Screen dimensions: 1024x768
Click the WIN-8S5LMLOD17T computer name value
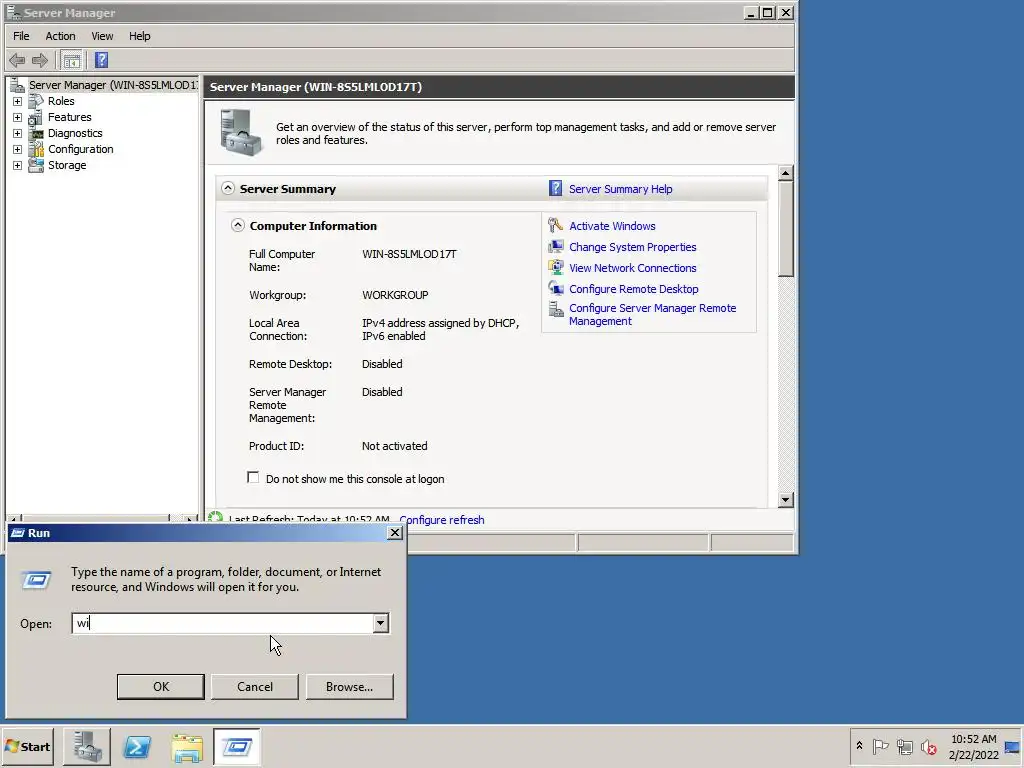[409, 254]
